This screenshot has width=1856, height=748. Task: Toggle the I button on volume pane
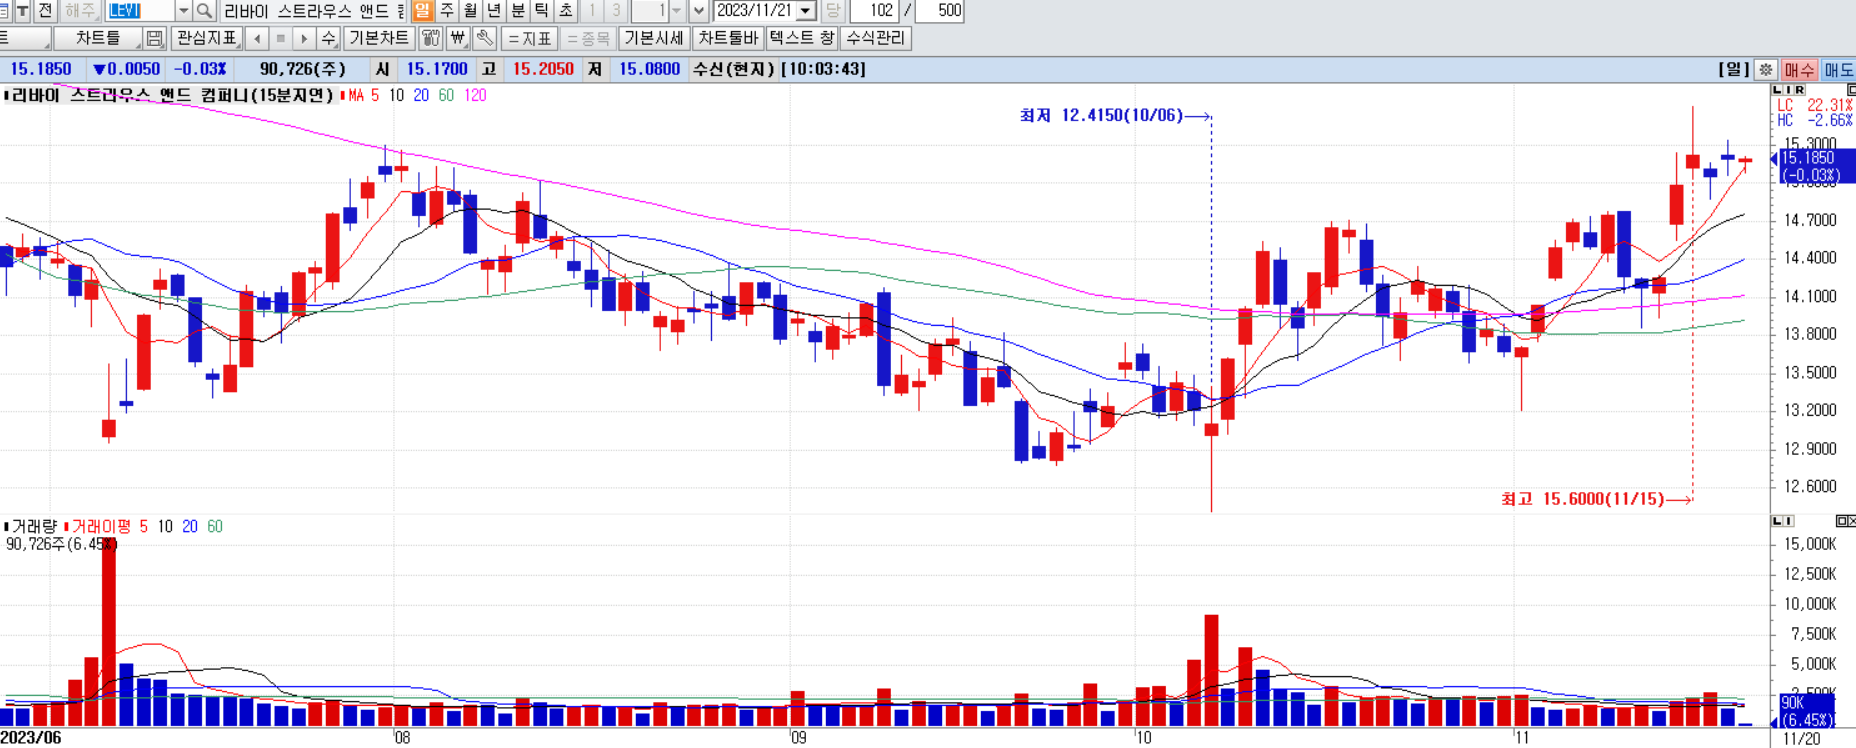(1789, 521)
